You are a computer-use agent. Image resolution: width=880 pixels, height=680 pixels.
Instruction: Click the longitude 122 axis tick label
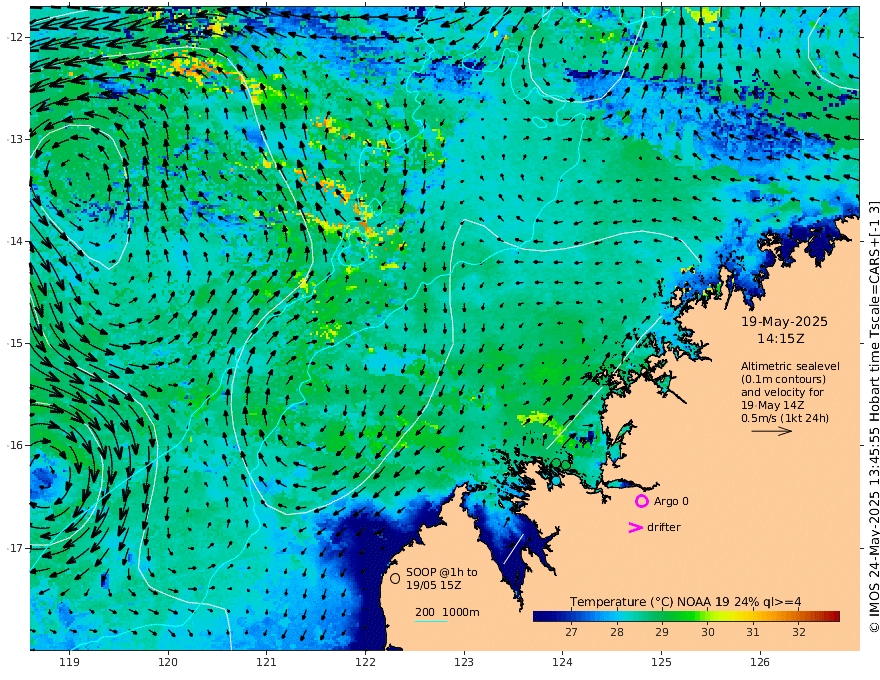tap(365, 662)
